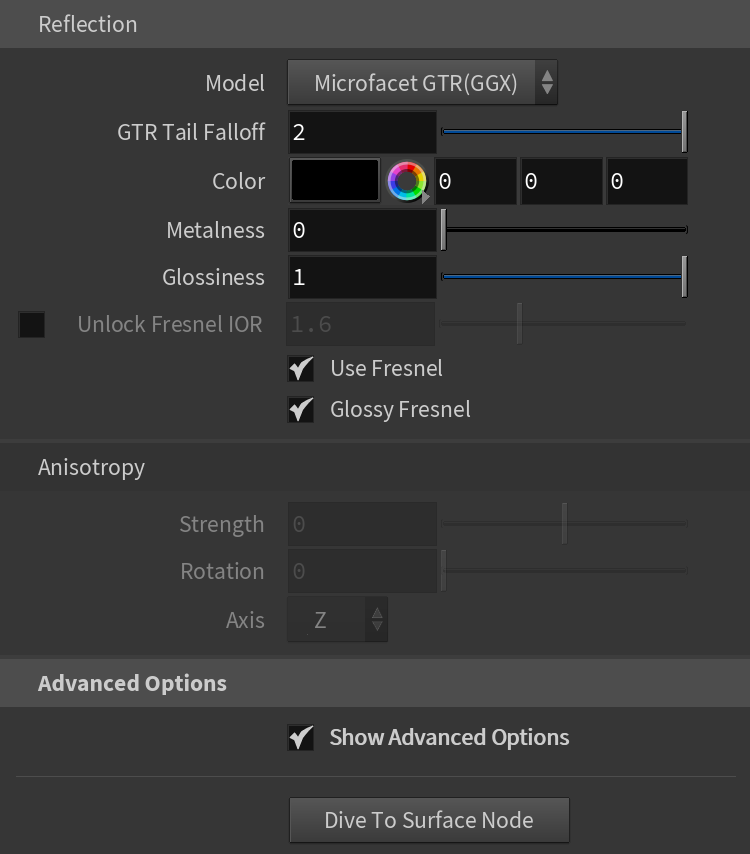The width and height of the screenshot is (750, 854).
Task: Click the Glossiness value input field
Action: (x=362, y=277)
